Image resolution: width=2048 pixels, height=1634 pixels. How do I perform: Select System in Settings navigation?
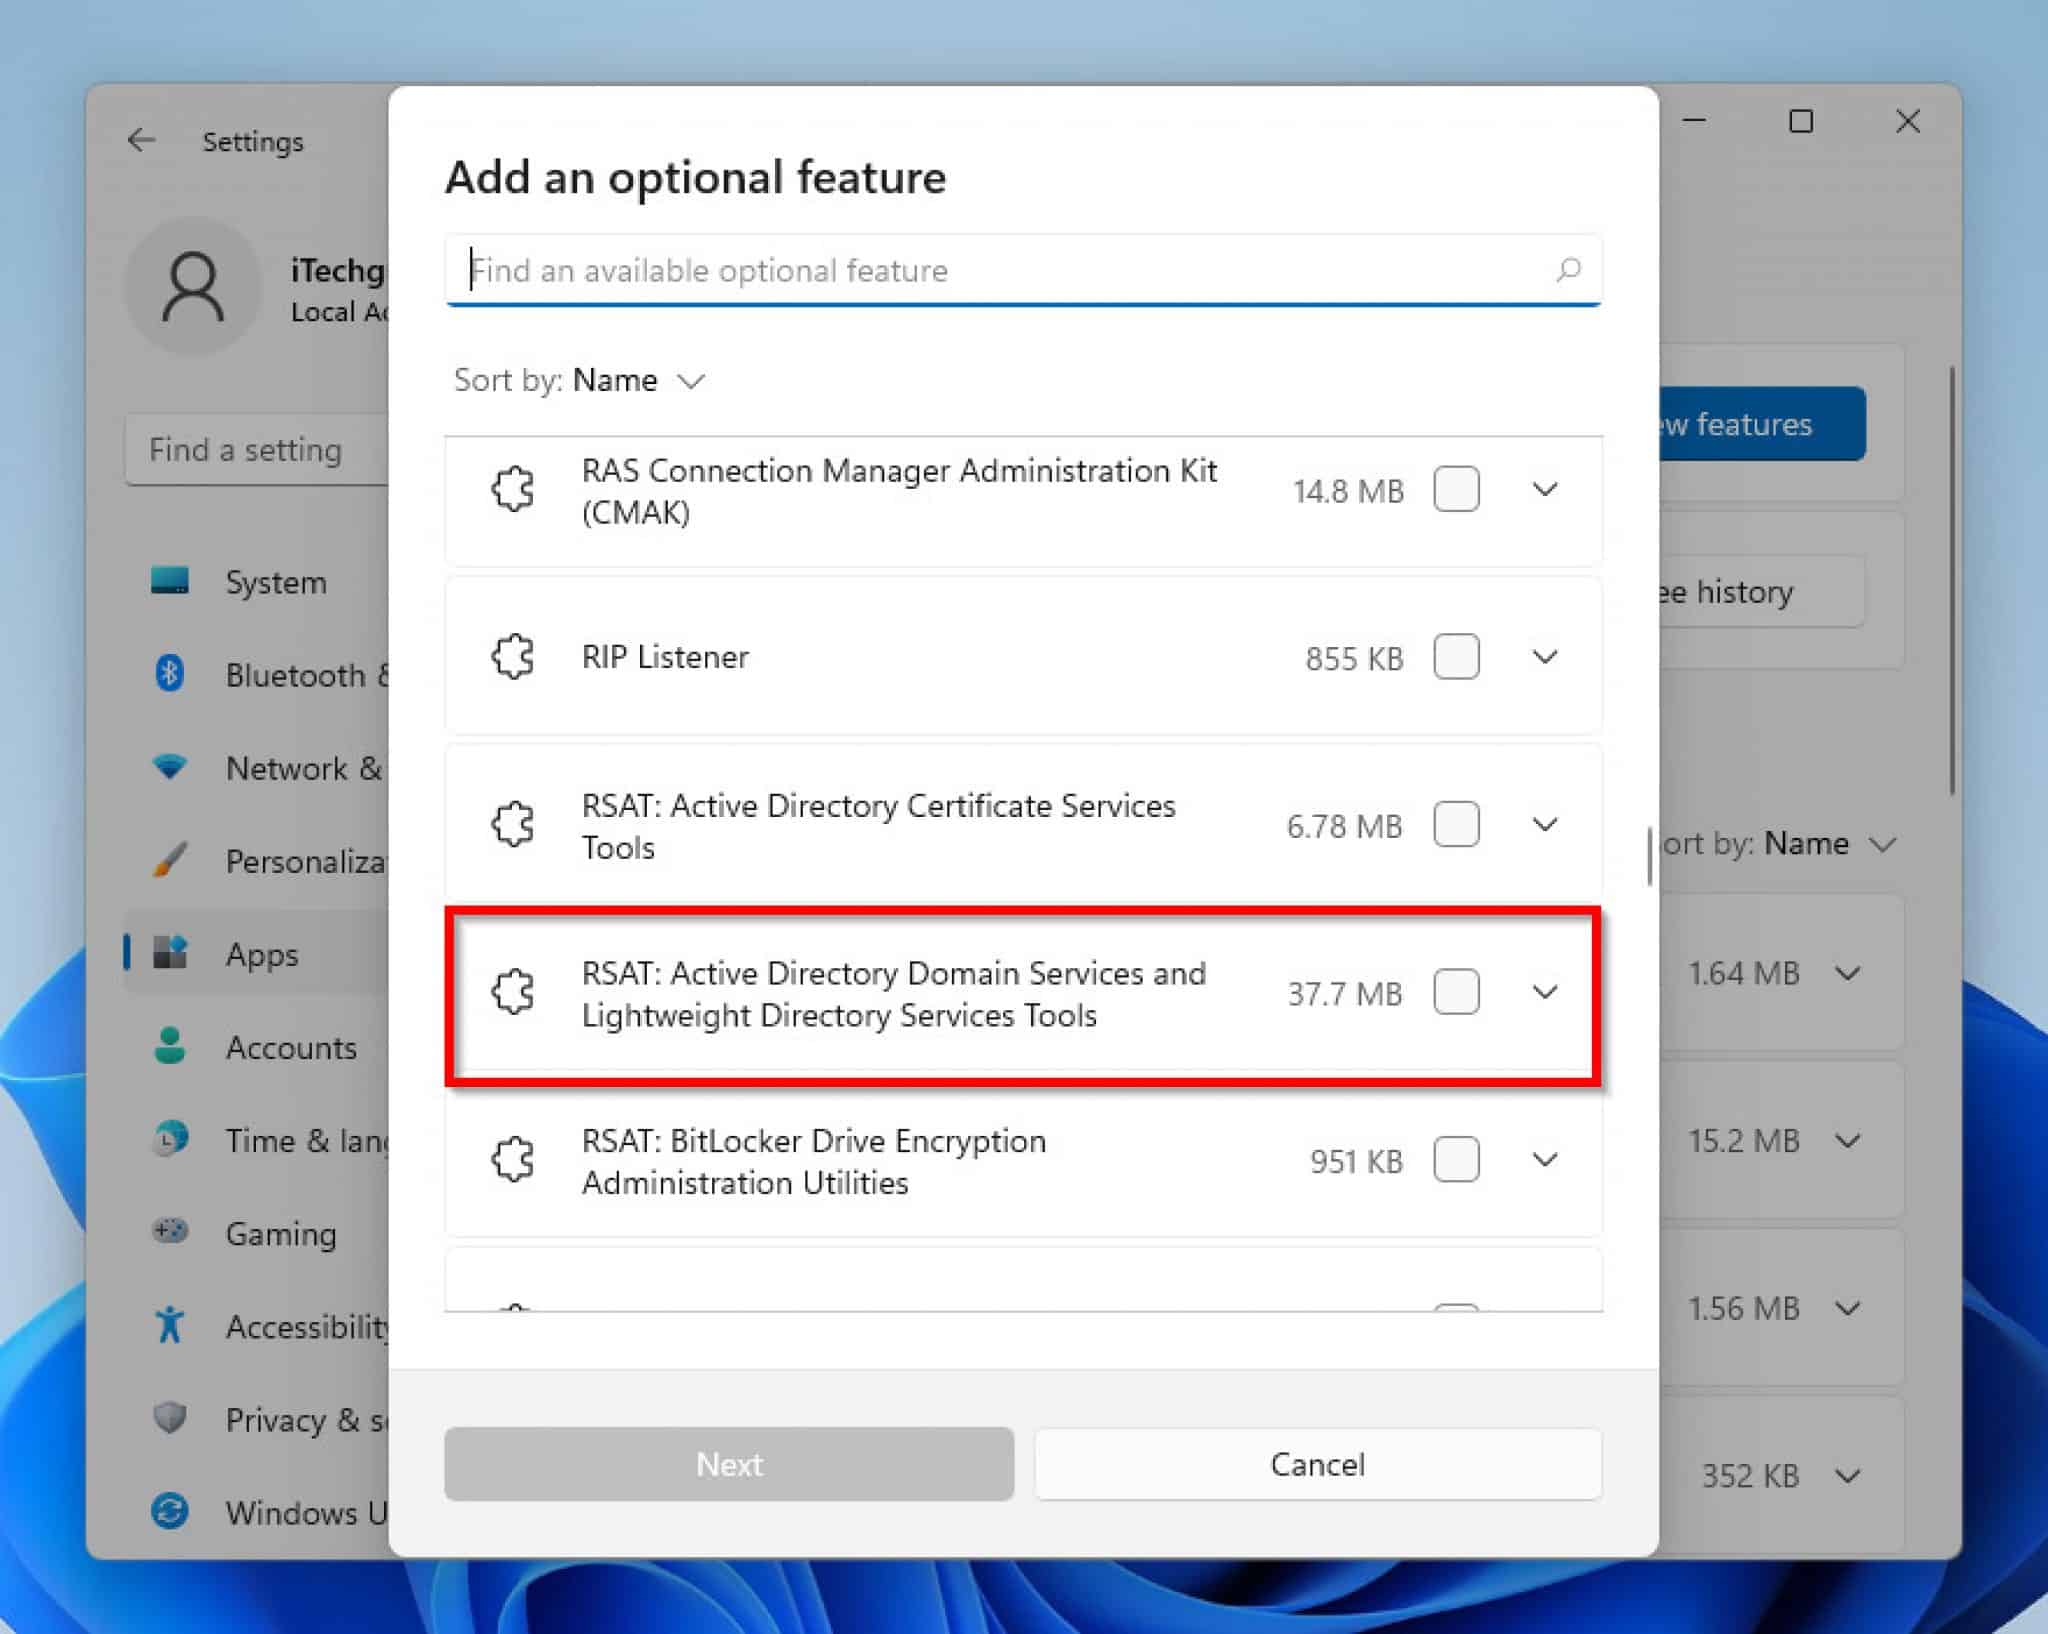point(276,582)
